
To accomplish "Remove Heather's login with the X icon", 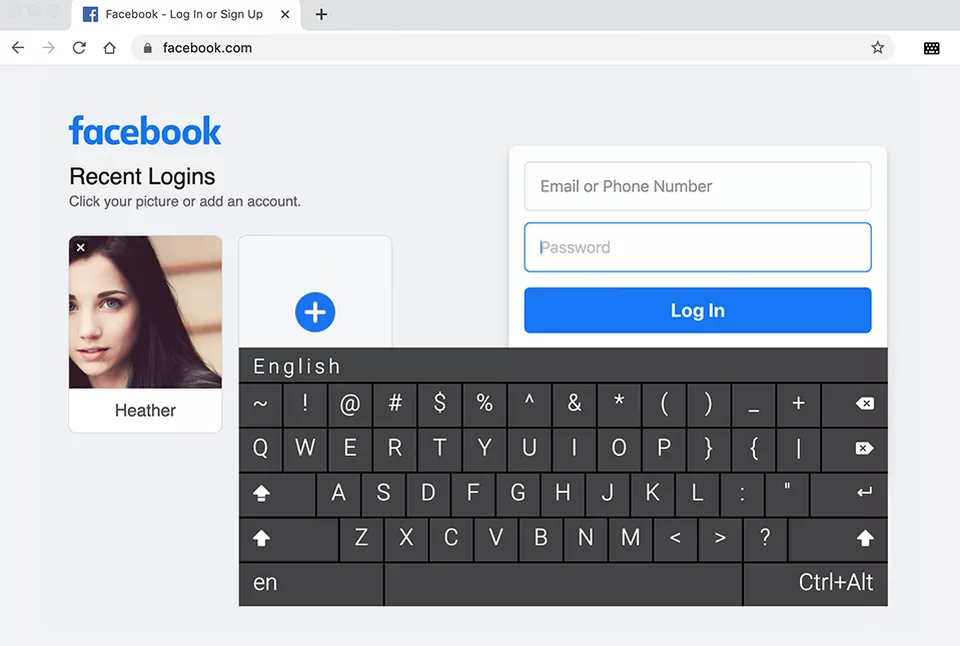I will 81,248.
